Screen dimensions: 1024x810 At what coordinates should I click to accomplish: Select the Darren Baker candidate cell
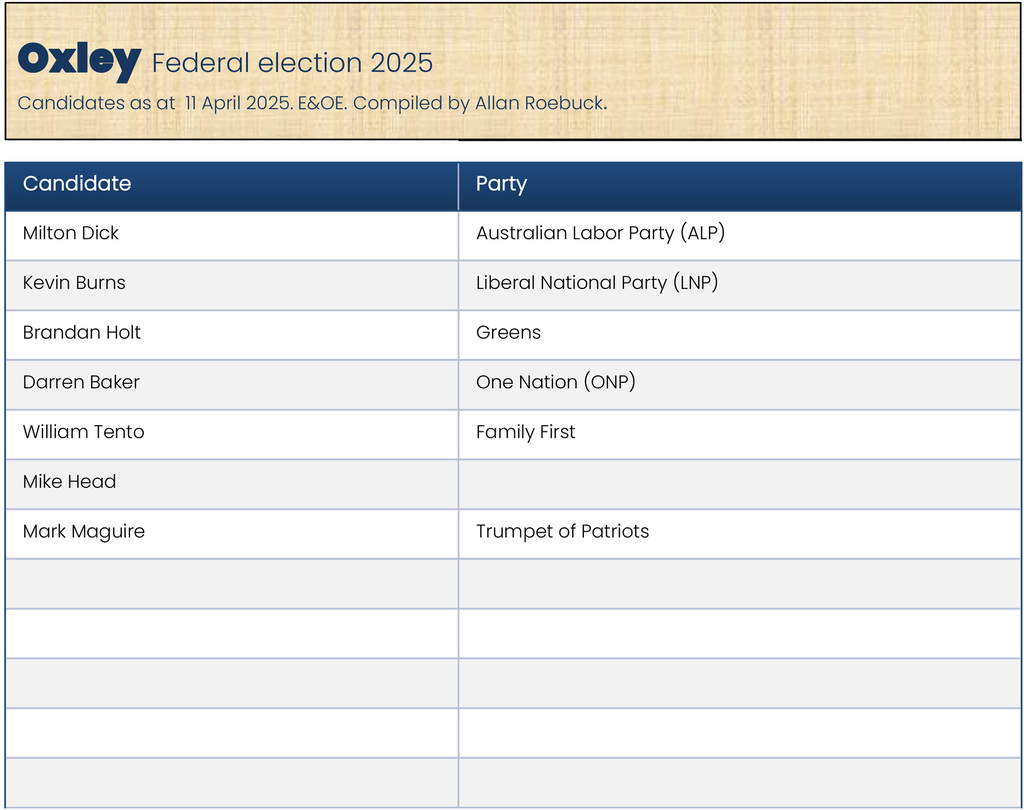81,382
